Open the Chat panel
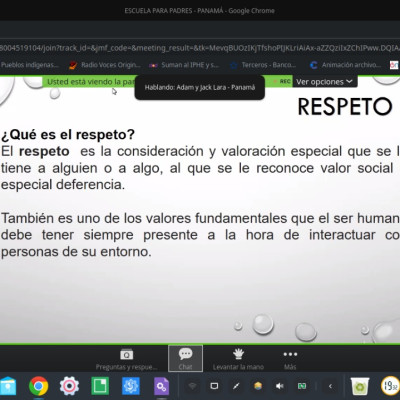 185,359
